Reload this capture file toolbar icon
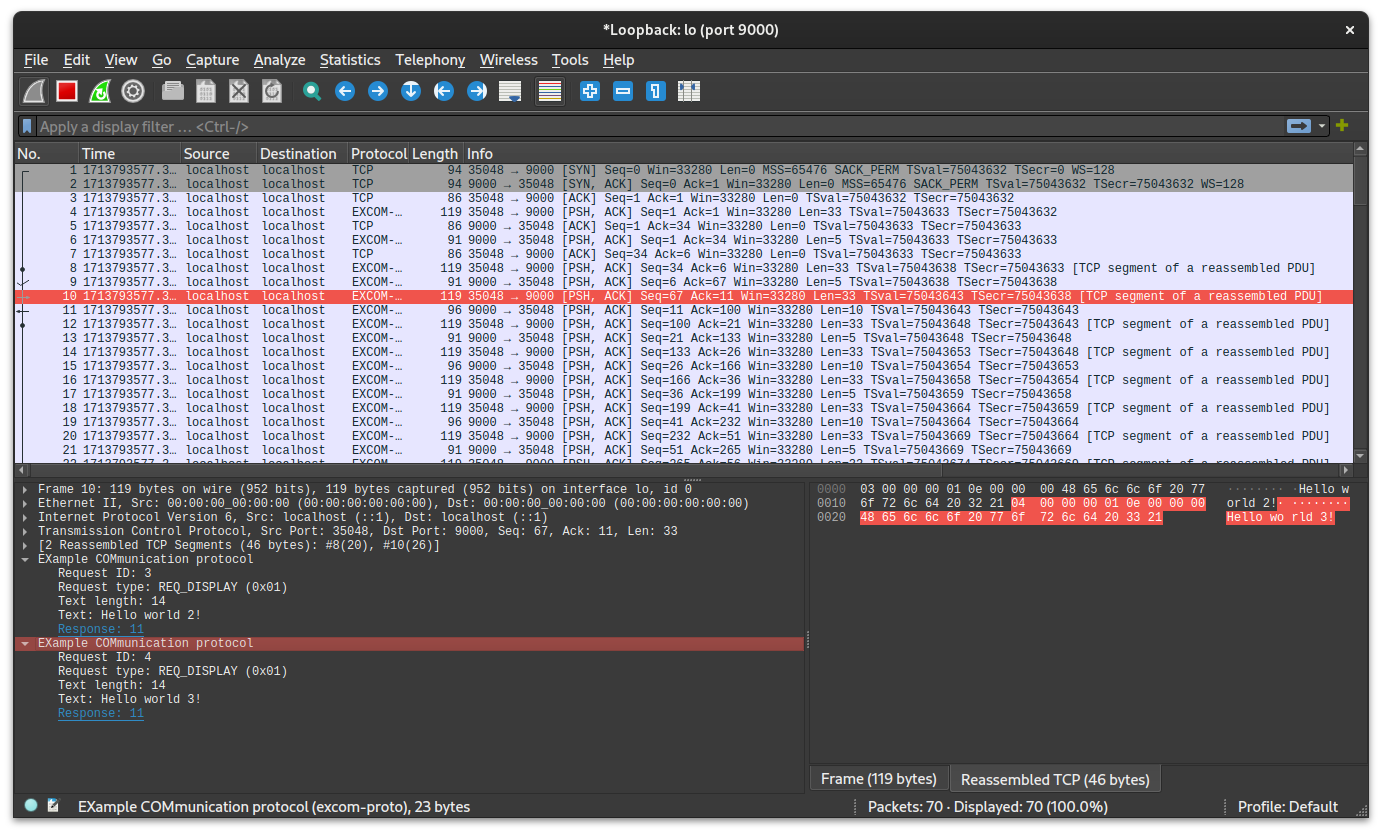Image resolution: width=1382 pixels, height=834 pixels. (272, 92)
